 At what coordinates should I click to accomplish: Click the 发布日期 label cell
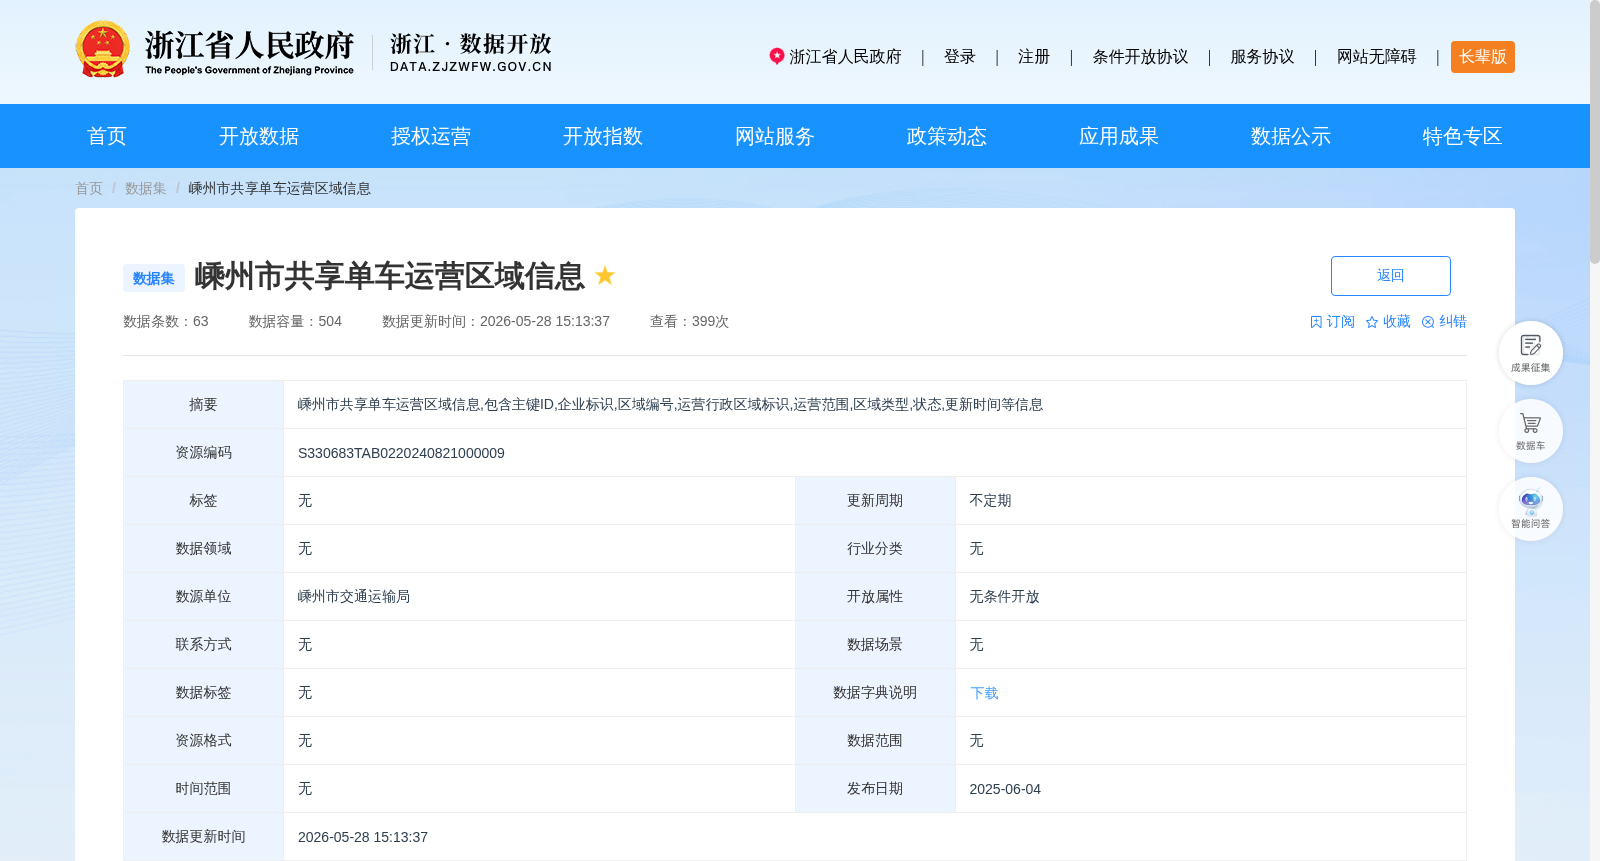875,789
